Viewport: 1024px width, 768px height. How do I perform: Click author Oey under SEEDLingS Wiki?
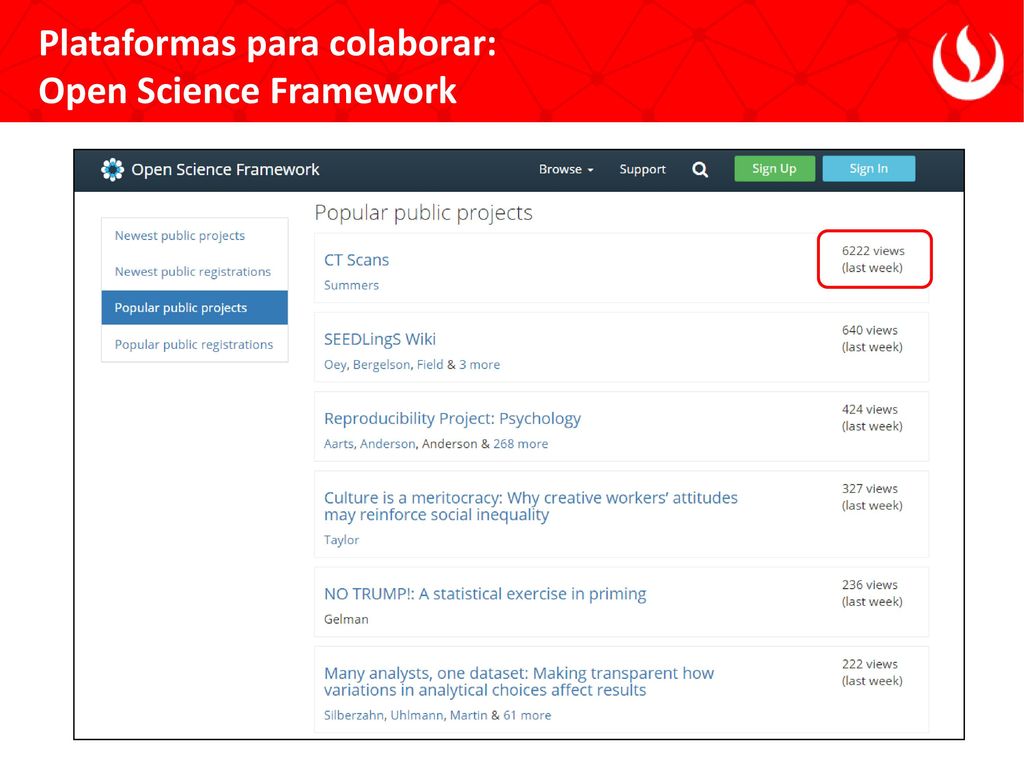point(335,365)
